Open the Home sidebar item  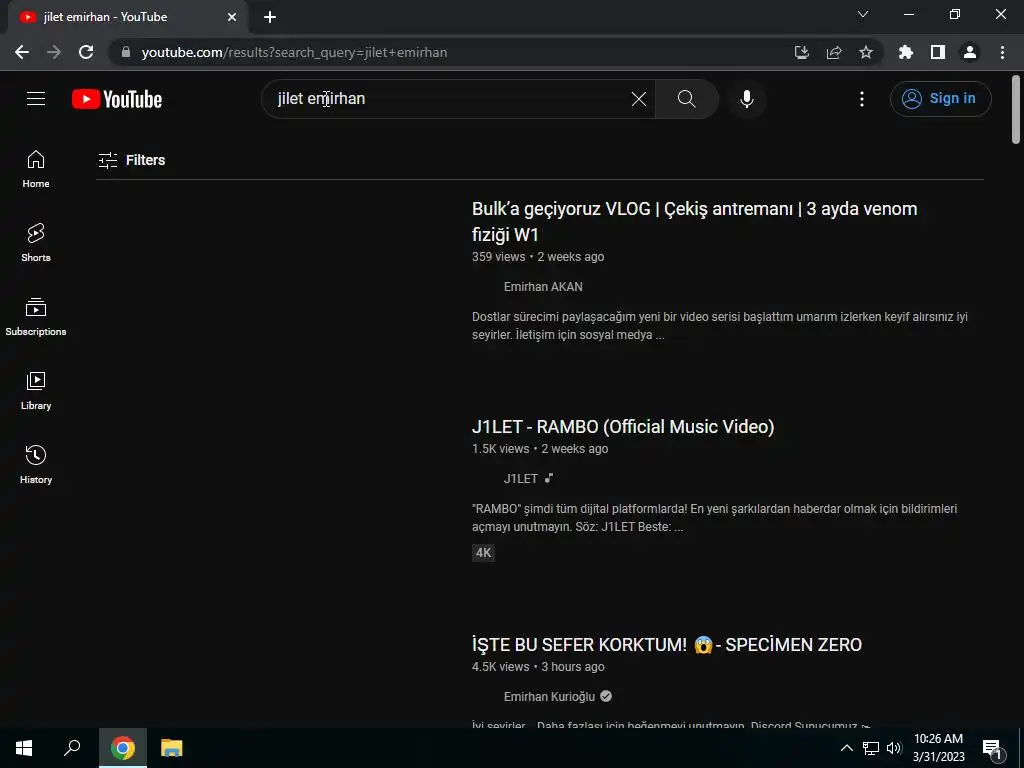pos(36,168)
